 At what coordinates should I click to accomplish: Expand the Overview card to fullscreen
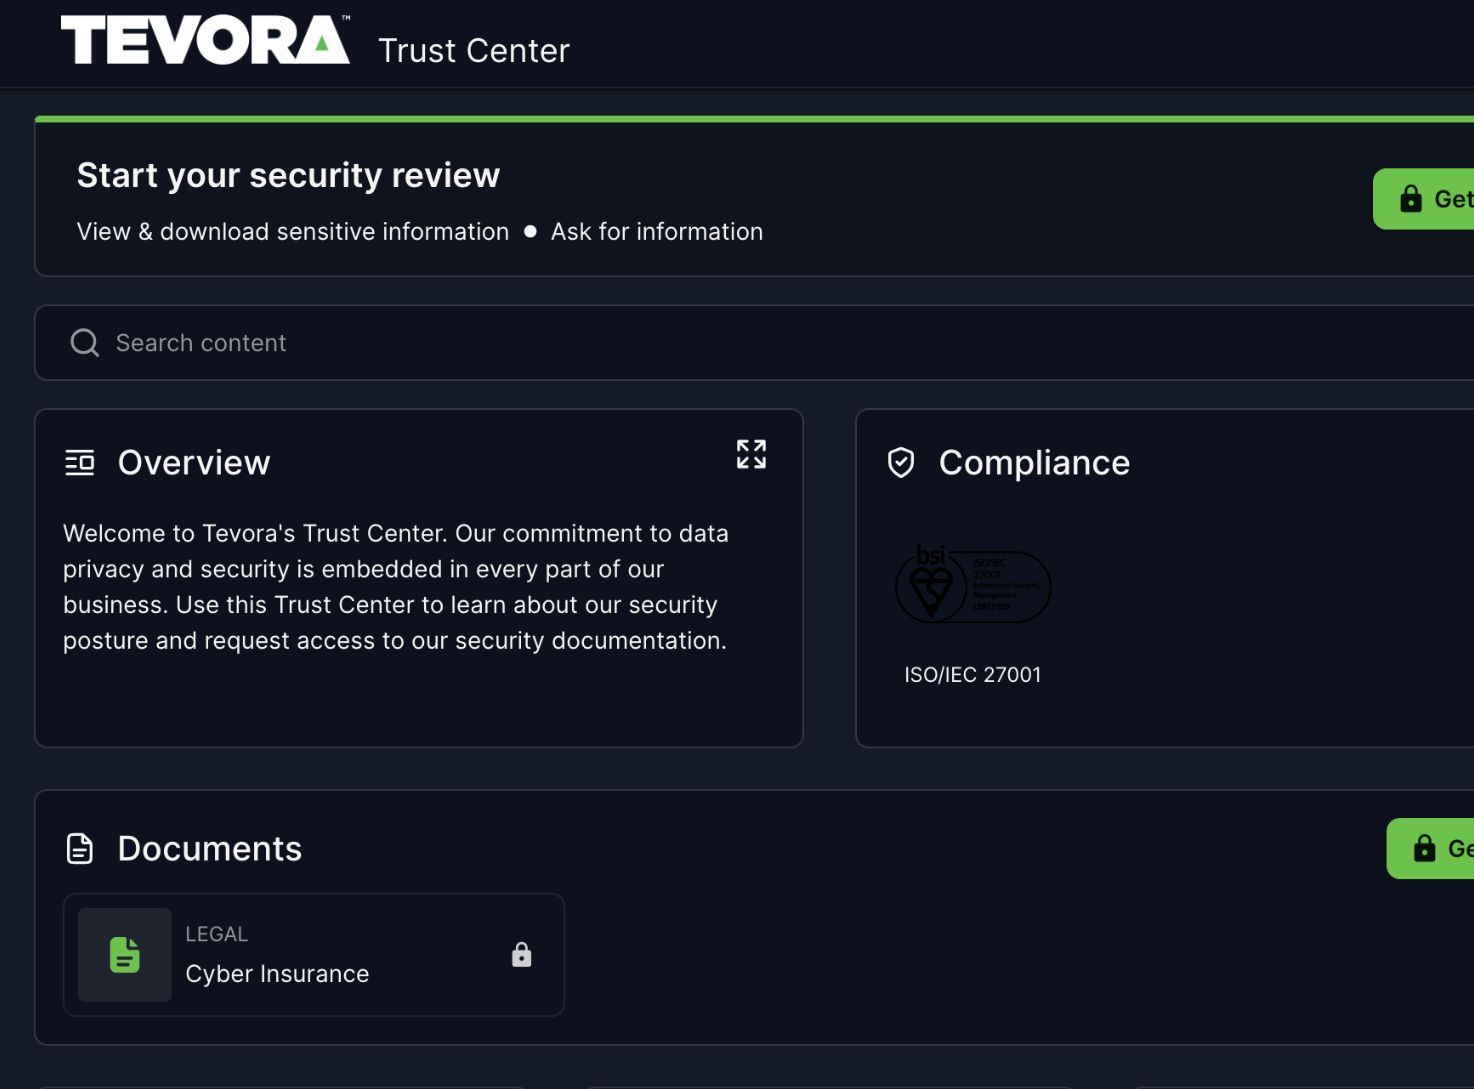pyautogui.click(x=751, y=454)
